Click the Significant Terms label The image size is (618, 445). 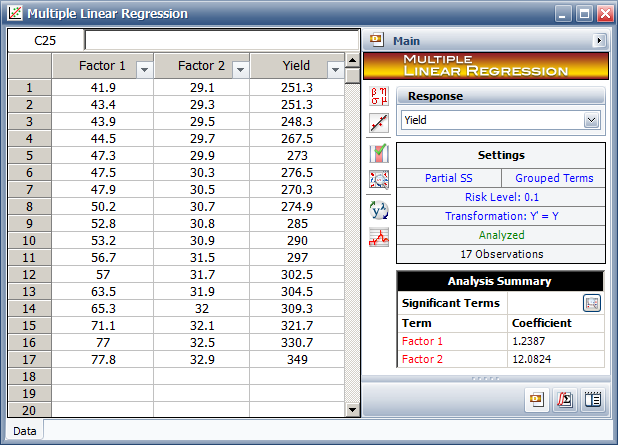point(451,303)
